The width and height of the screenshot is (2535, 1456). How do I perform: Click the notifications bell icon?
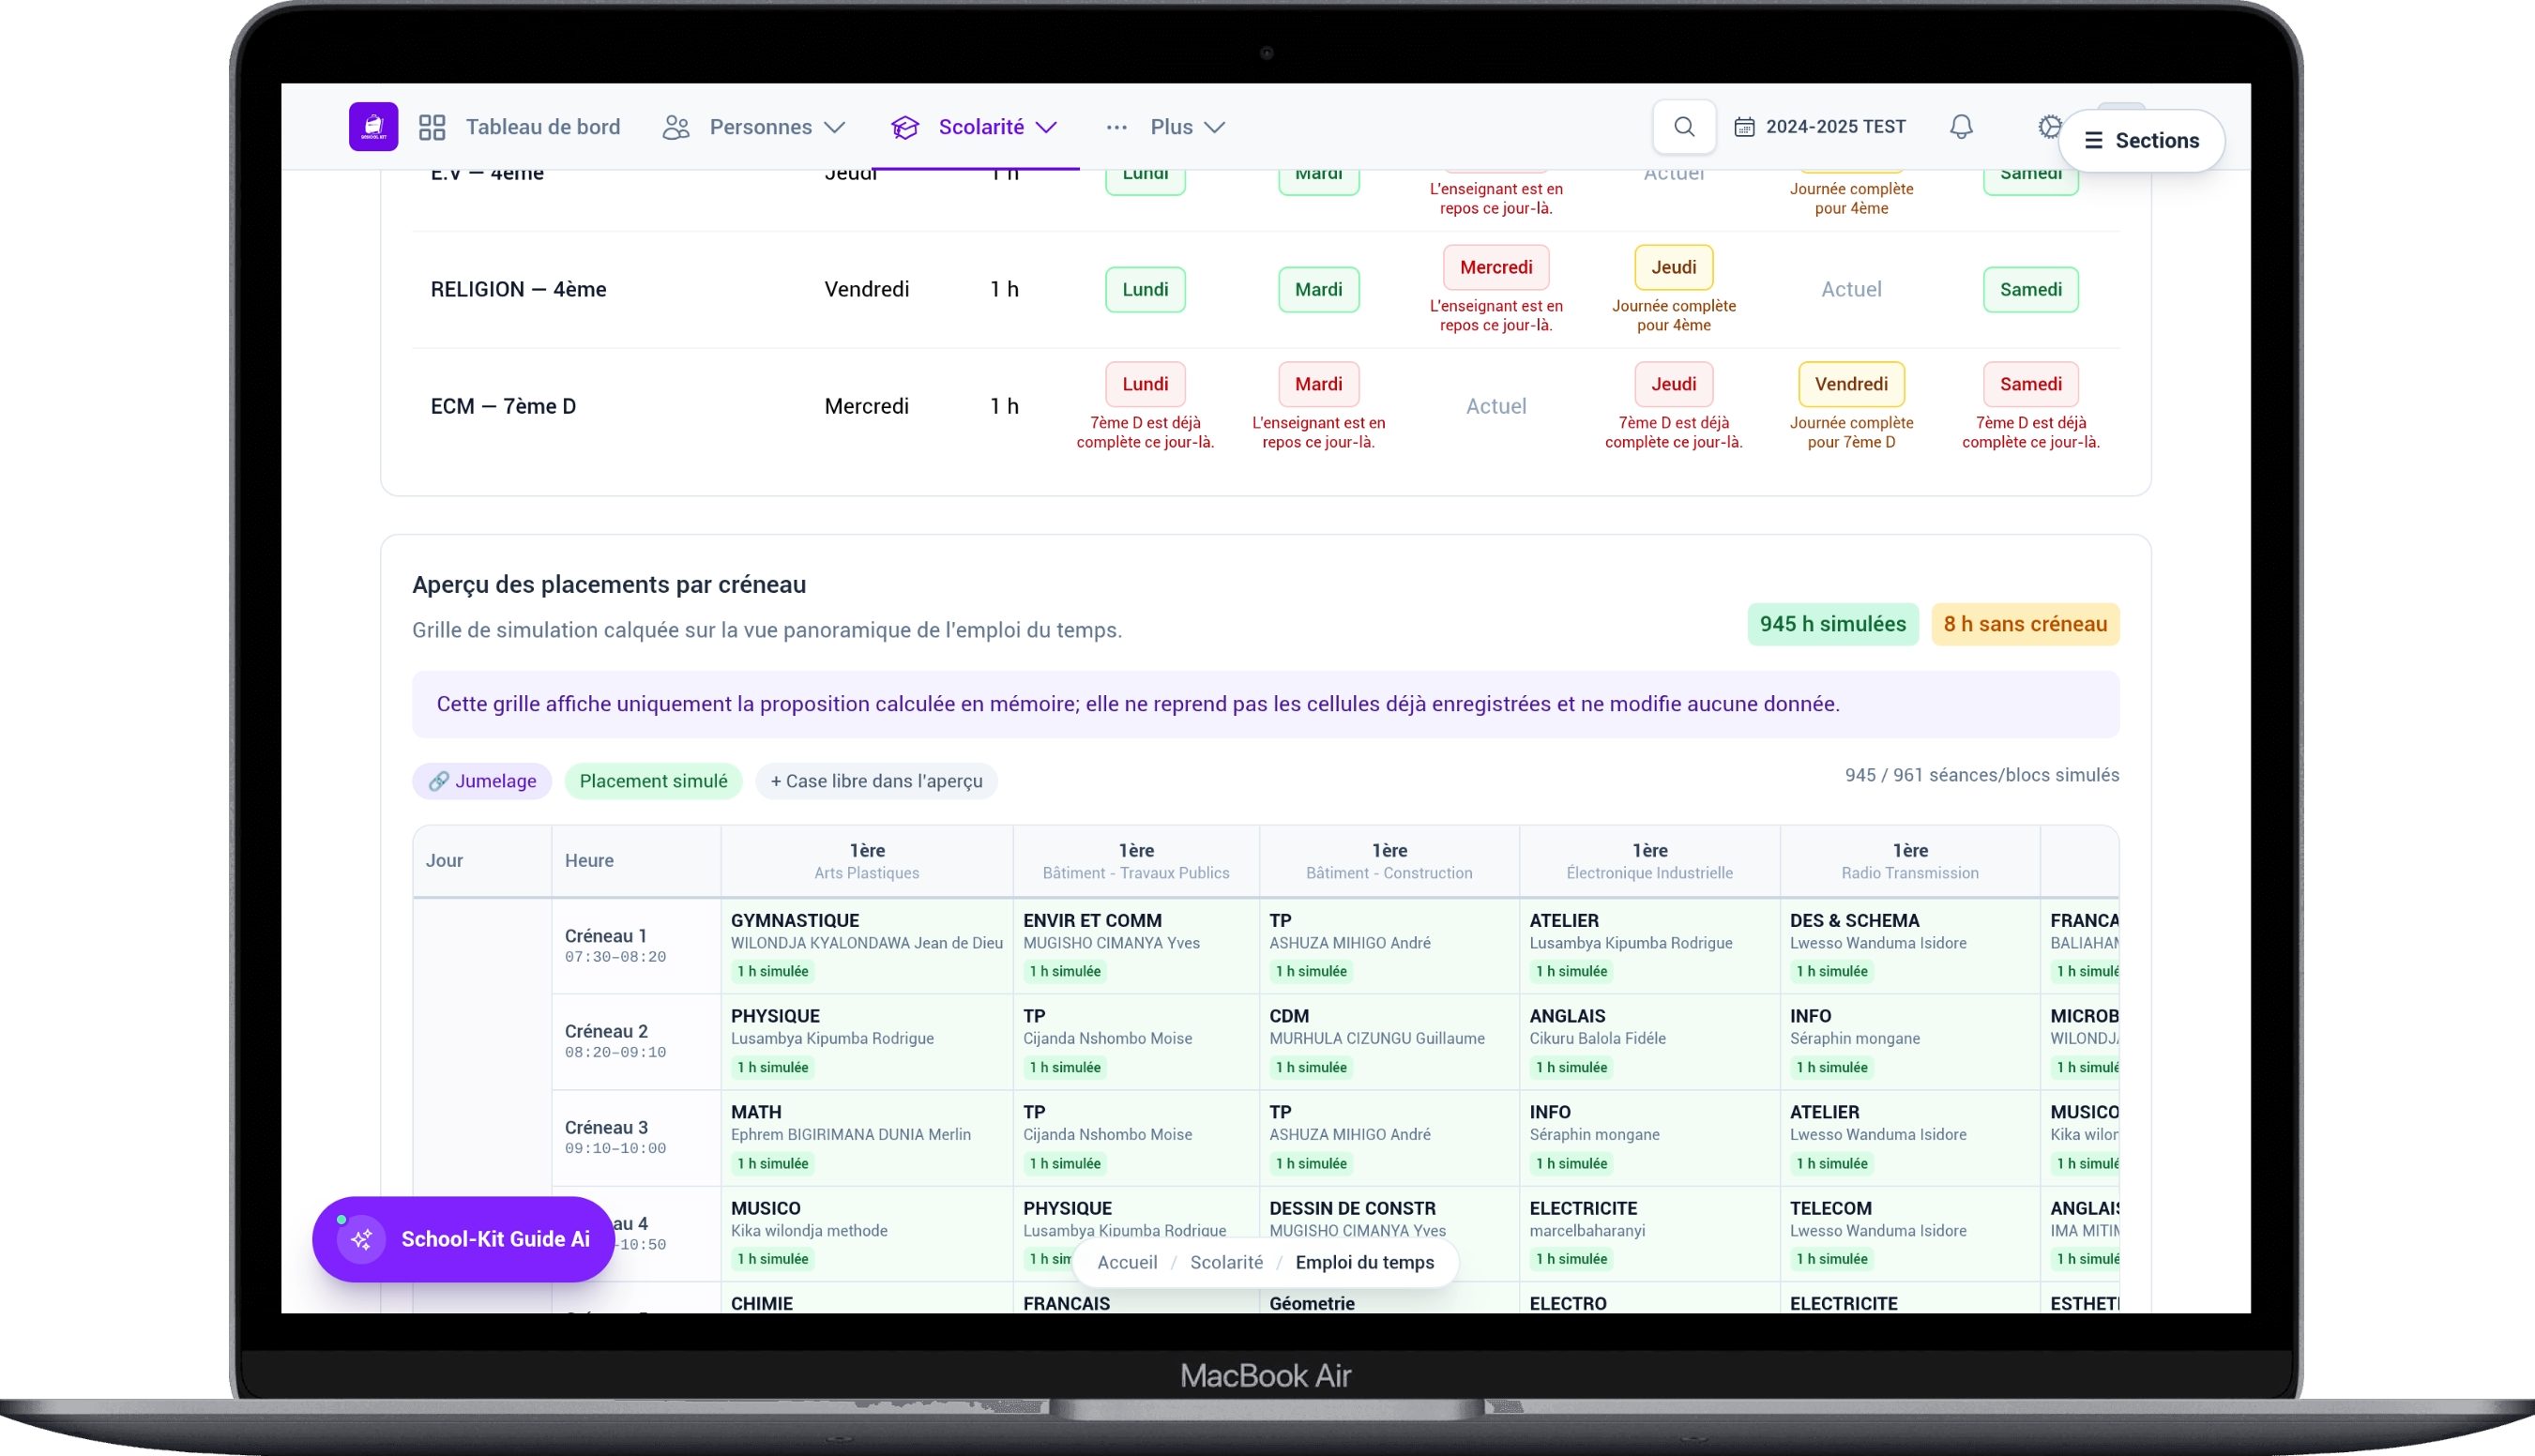point(1961,127)
